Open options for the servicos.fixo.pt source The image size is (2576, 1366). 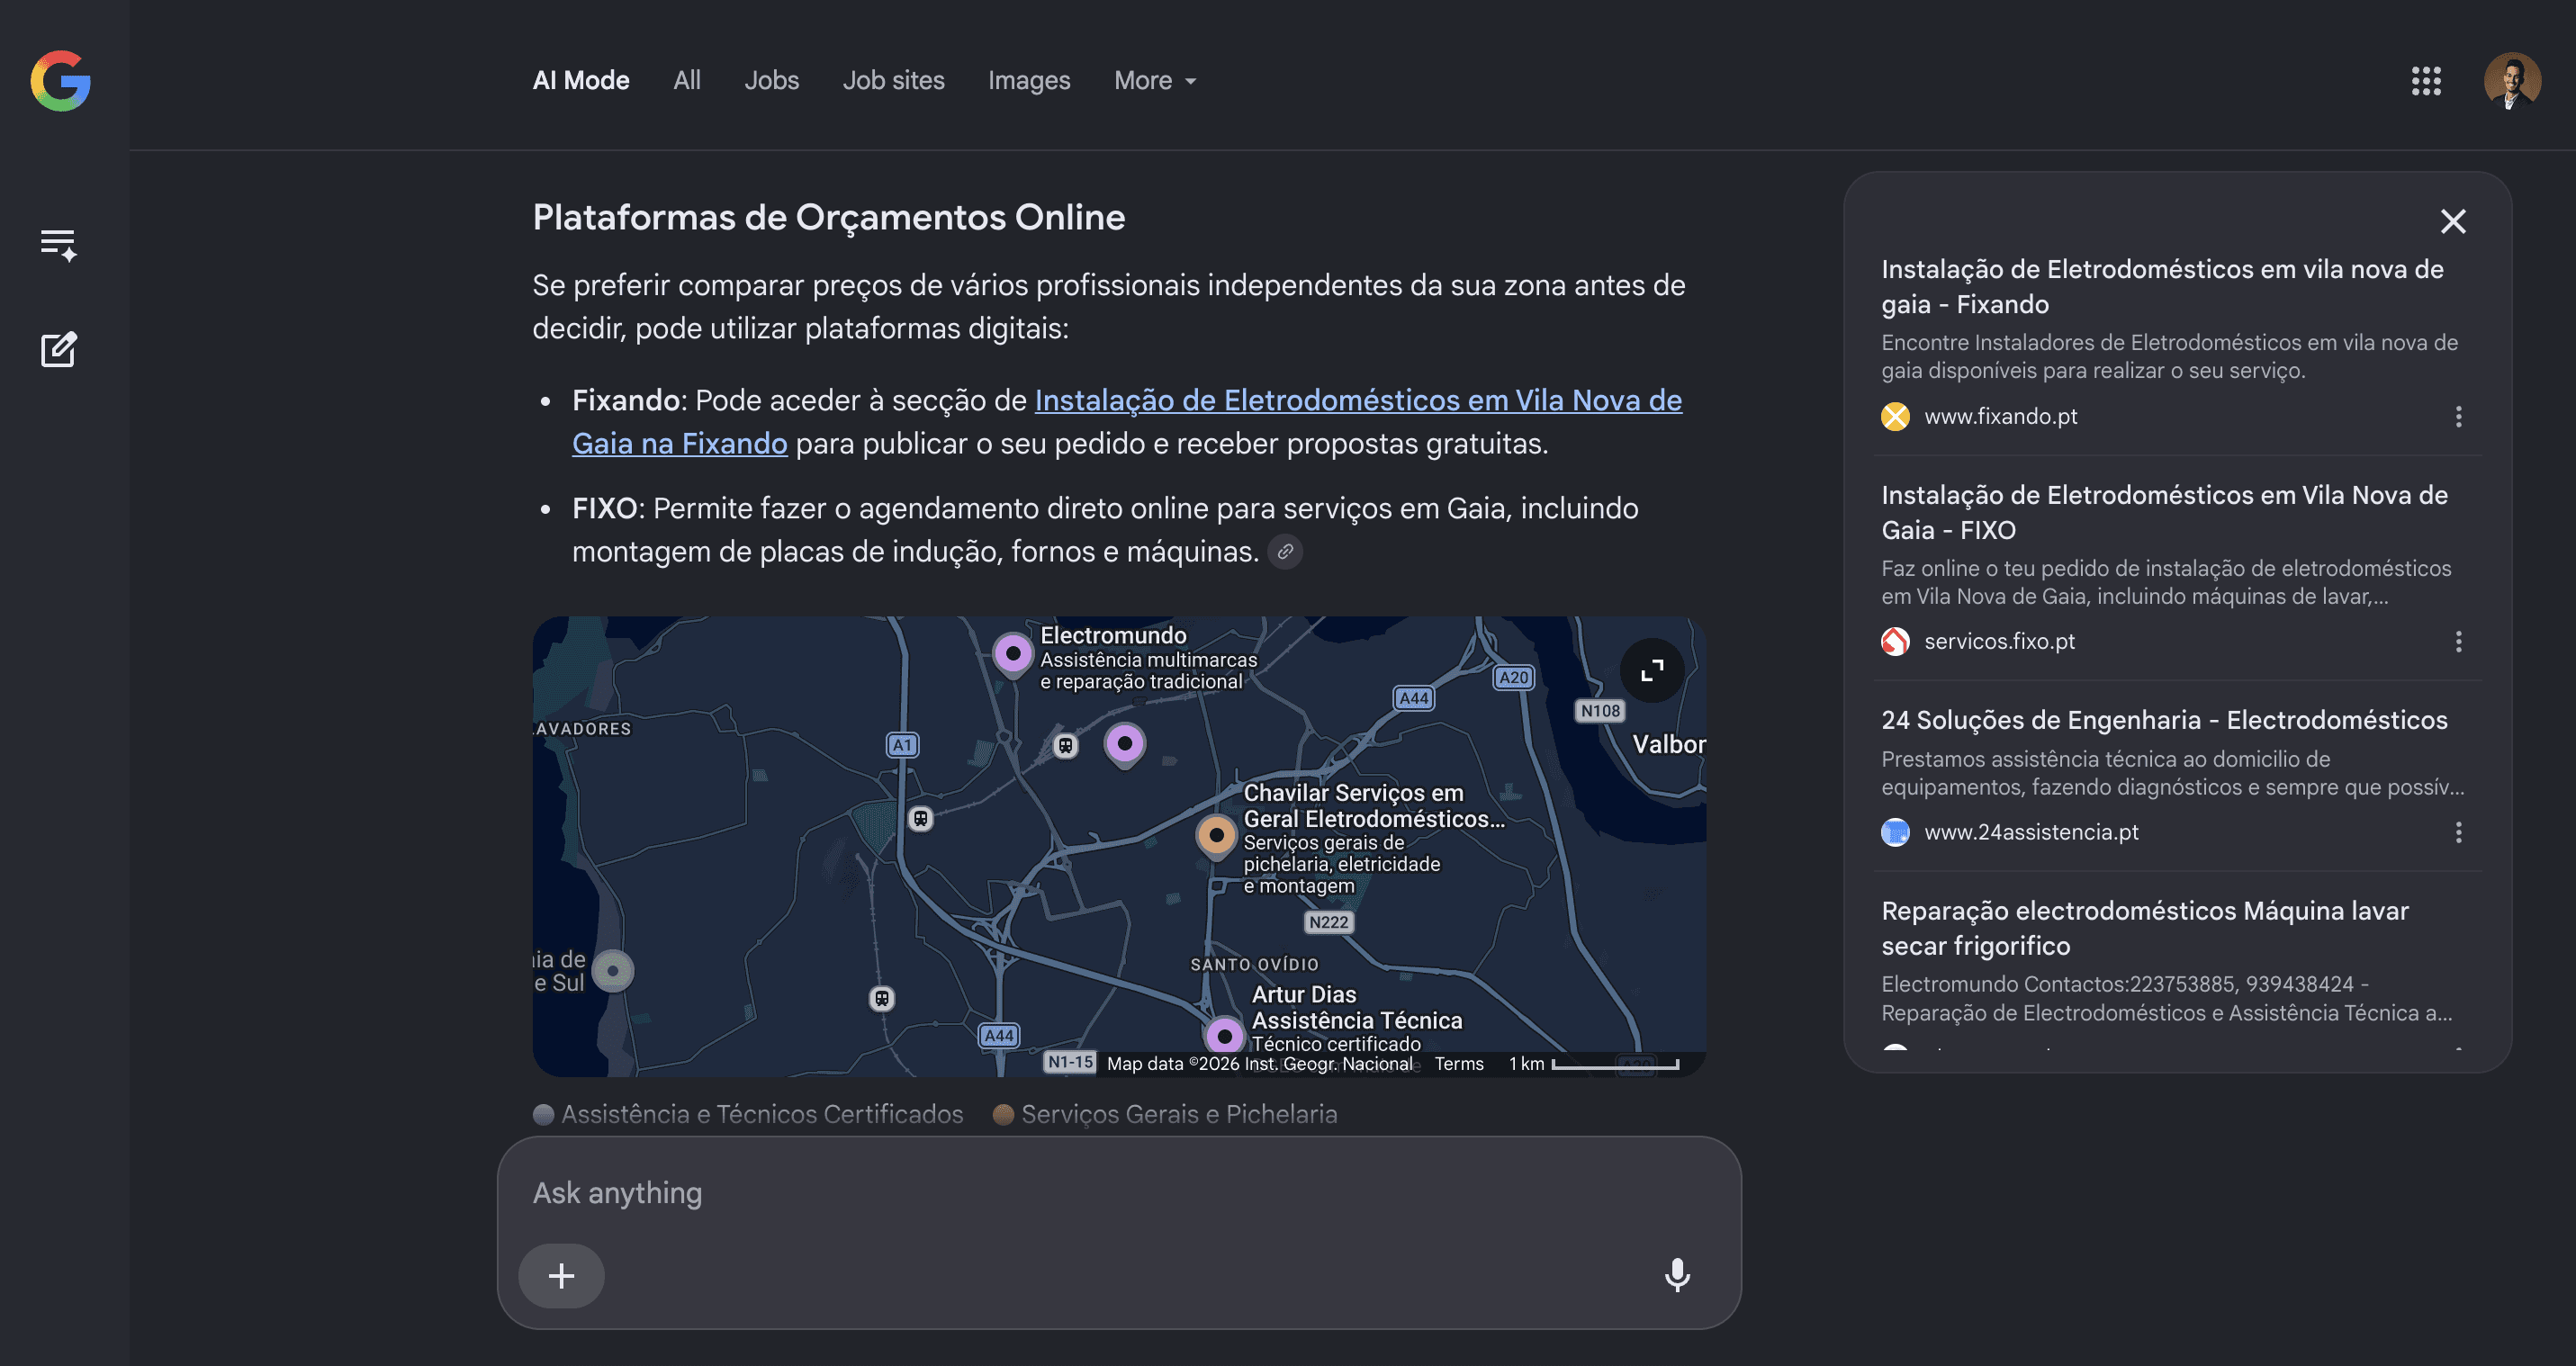click(x=2459, y=642)
